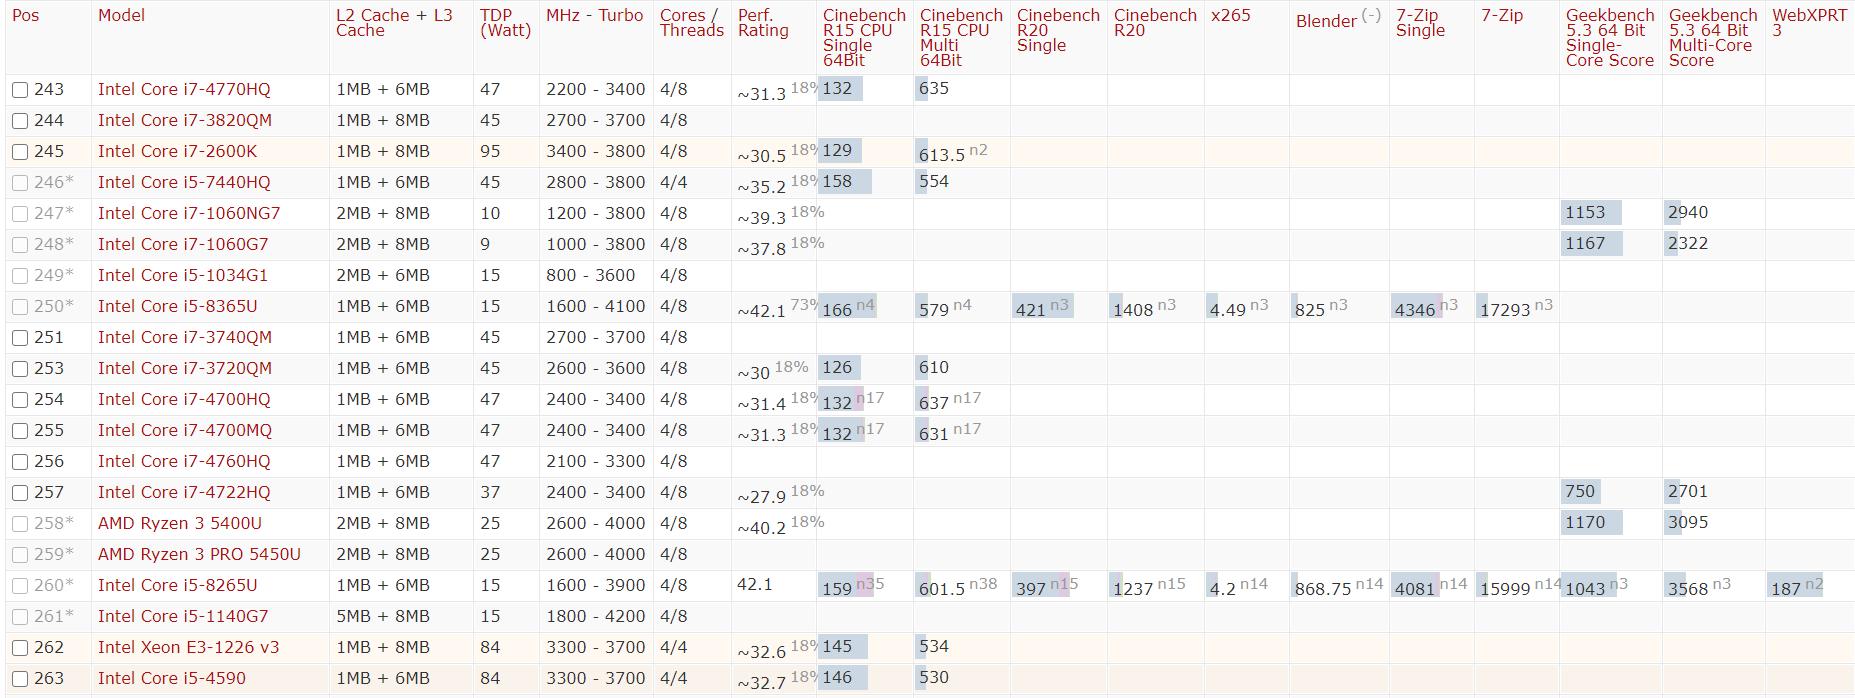Click the ~42.1 performance rating for i5-8365U

click(x=762, y=312)
